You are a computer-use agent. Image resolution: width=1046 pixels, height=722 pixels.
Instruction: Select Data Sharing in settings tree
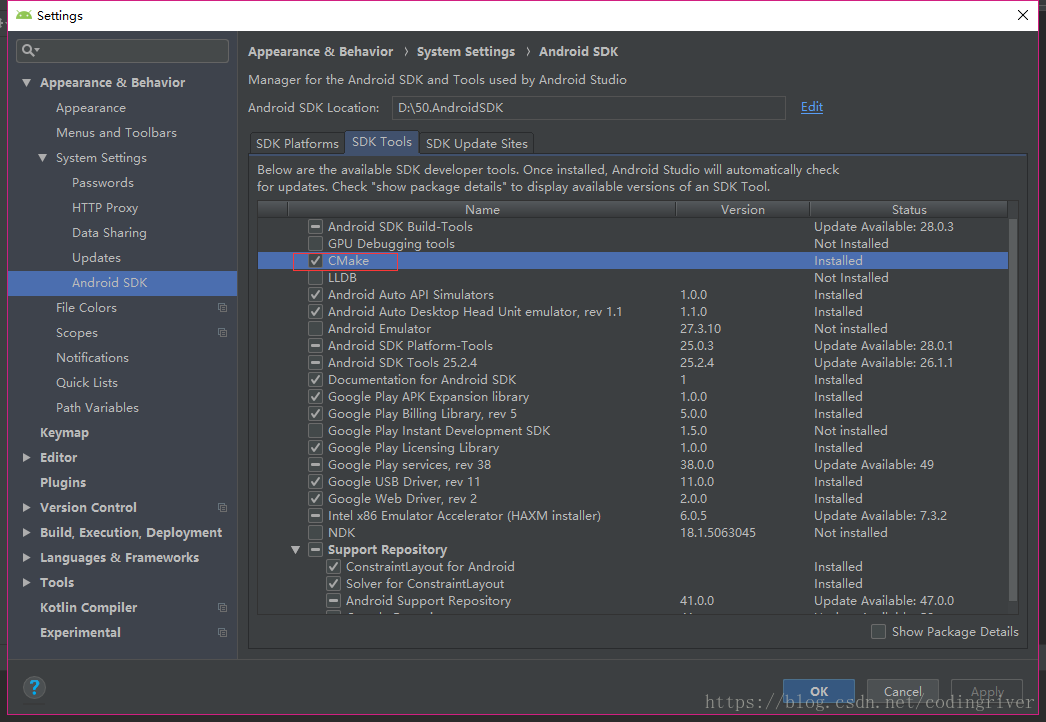tap(109, 233)
